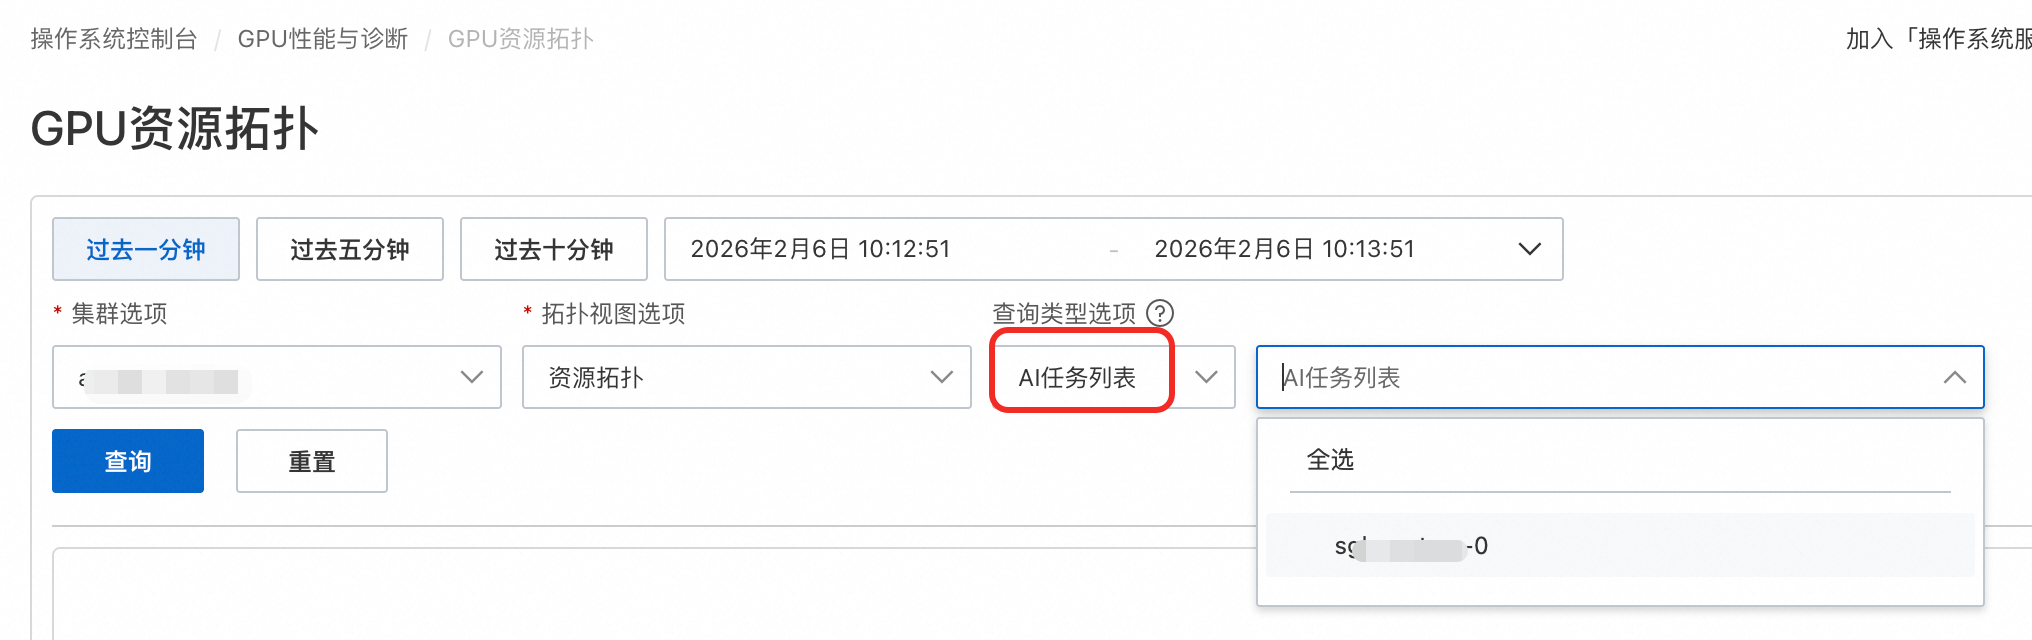
Task: Collapse the AI任务列表 multi-select chevron
Action: click(1954, 377)
